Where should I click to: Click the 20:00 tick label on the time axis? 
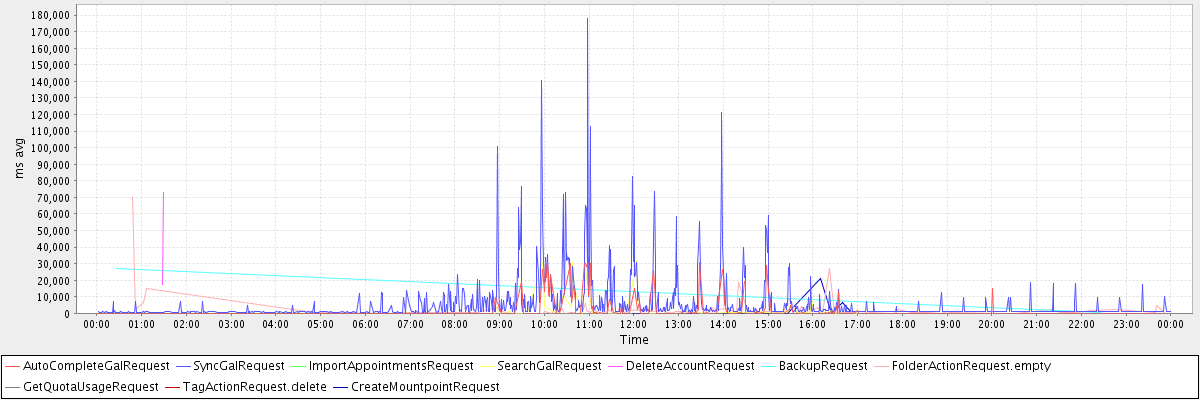pyautogui.click(x=991, y=324)
